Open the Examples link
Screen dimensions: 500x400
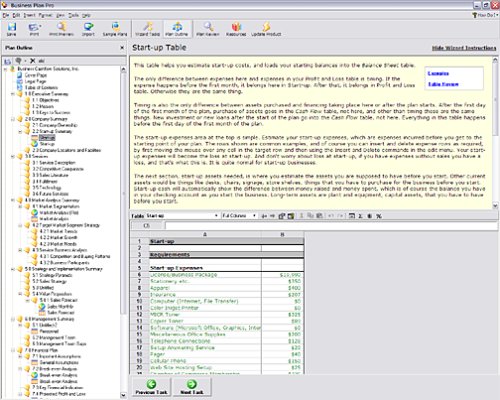point(438,74)
